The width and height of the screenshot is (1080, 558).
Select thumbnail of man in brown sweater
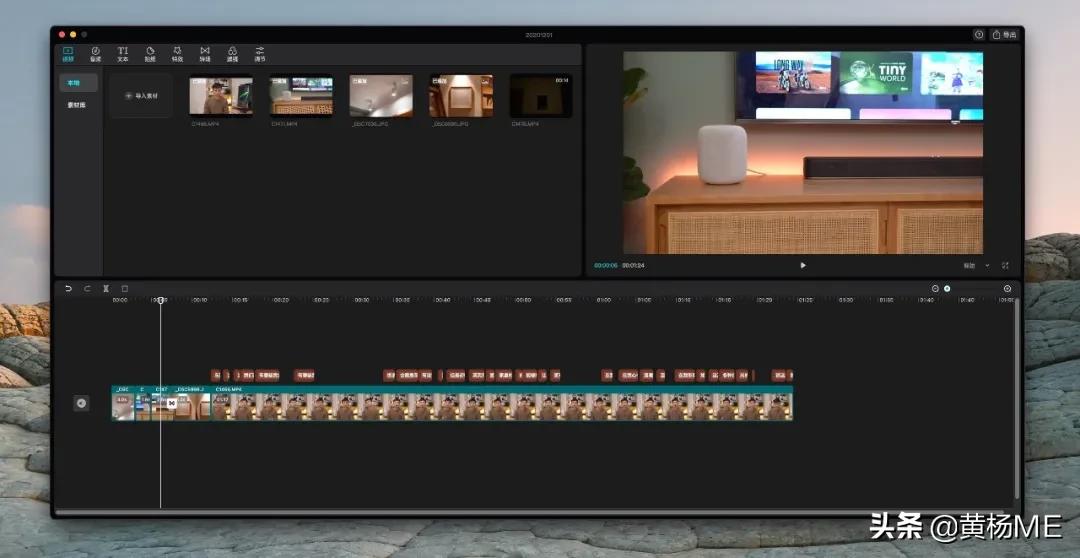coord(221,96)
